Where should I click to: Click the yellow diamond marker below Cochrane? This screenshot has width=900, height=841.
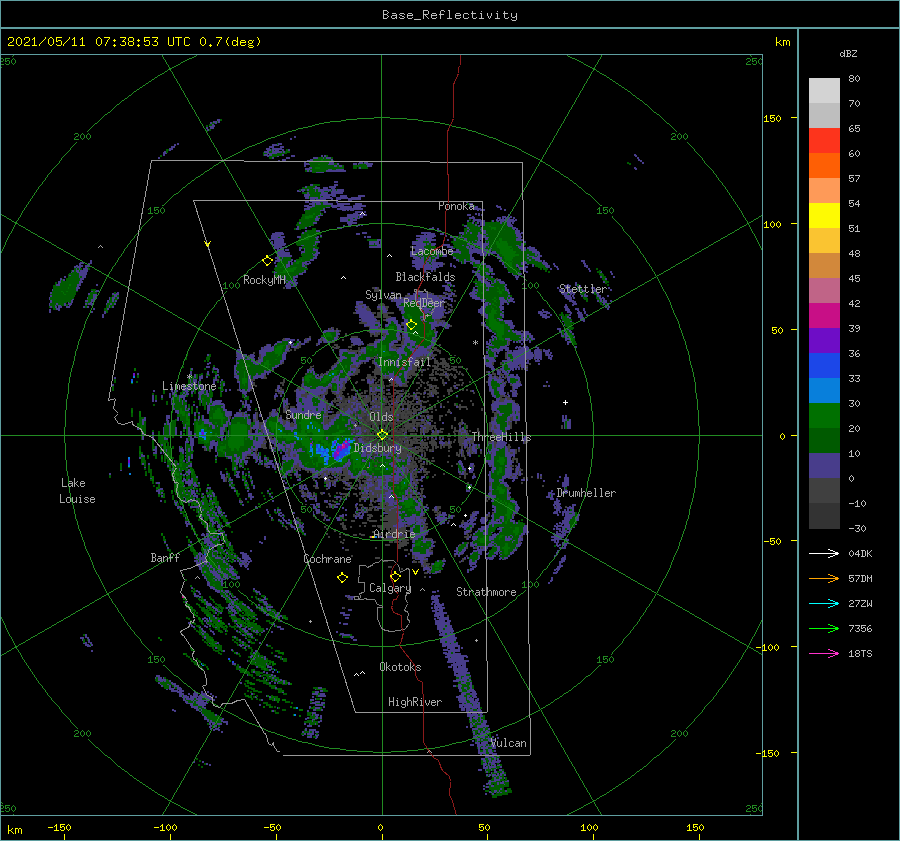tap(342, 578)
